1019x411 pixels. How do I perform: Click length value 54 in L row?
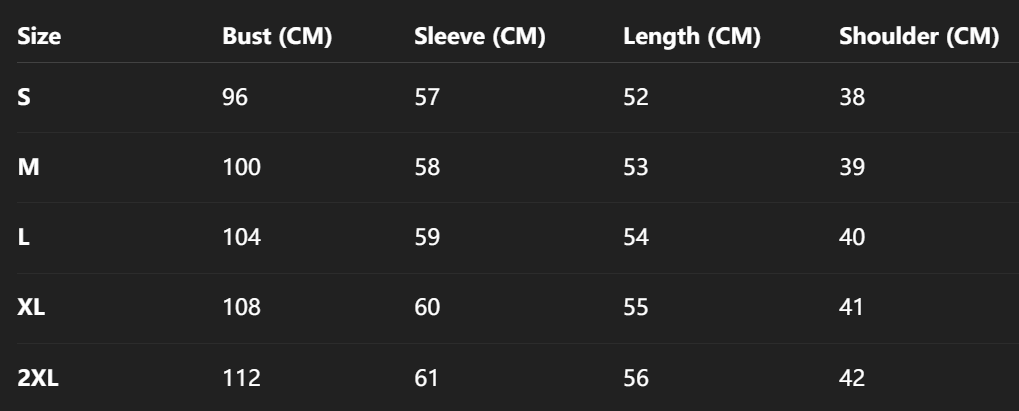(636, 238)
